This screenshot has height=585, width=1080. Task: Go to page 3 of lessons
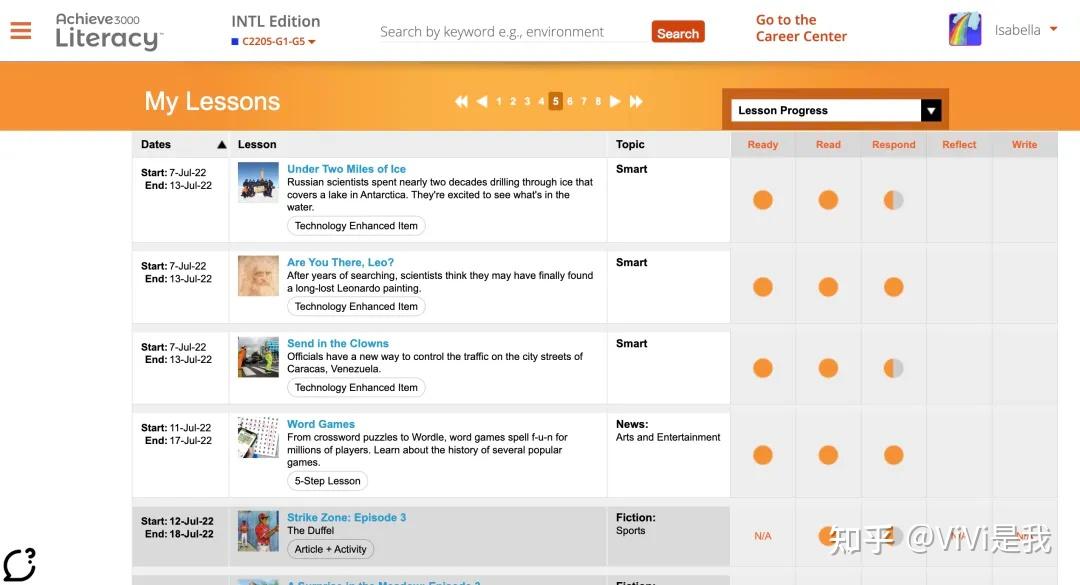(527, 101)
